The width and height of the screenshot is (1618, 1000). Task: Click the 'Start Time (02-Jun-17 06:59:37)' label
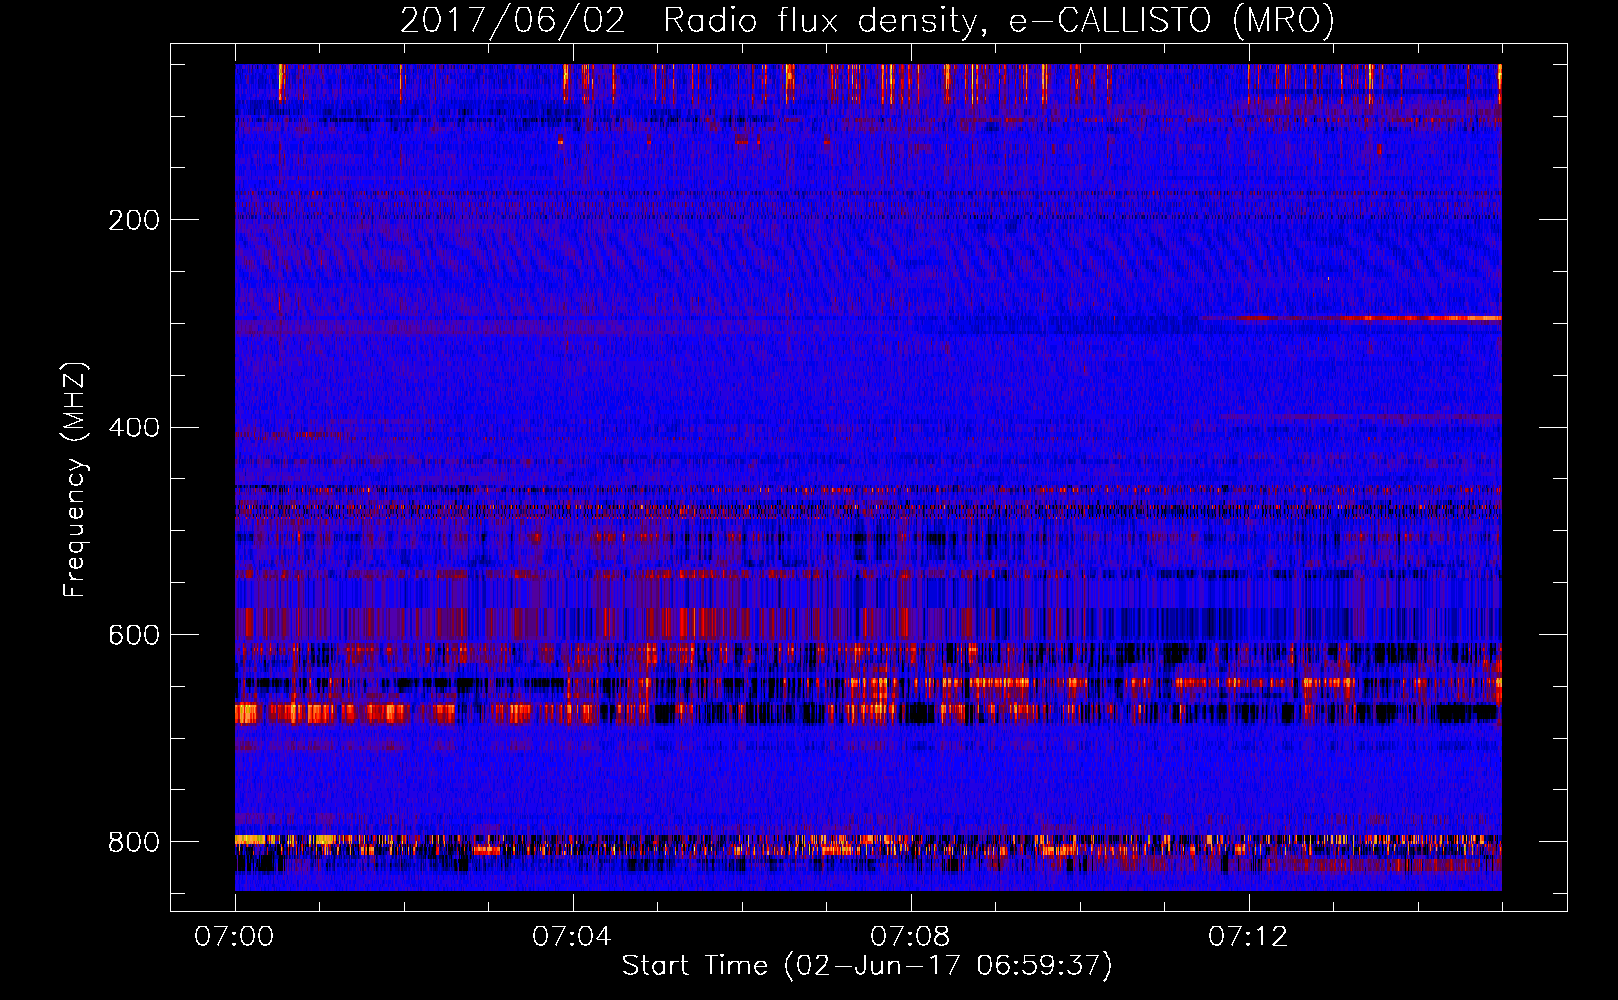pyautogui.click(x=867, y=966)
